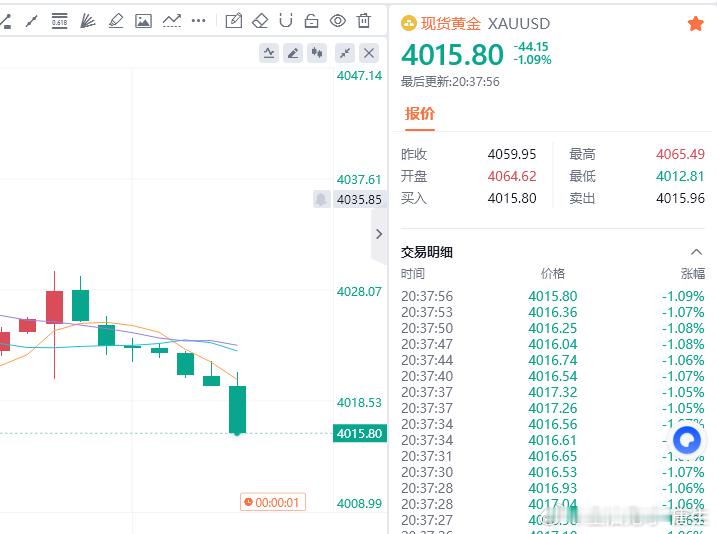Click the gold instrument icon

409,23
